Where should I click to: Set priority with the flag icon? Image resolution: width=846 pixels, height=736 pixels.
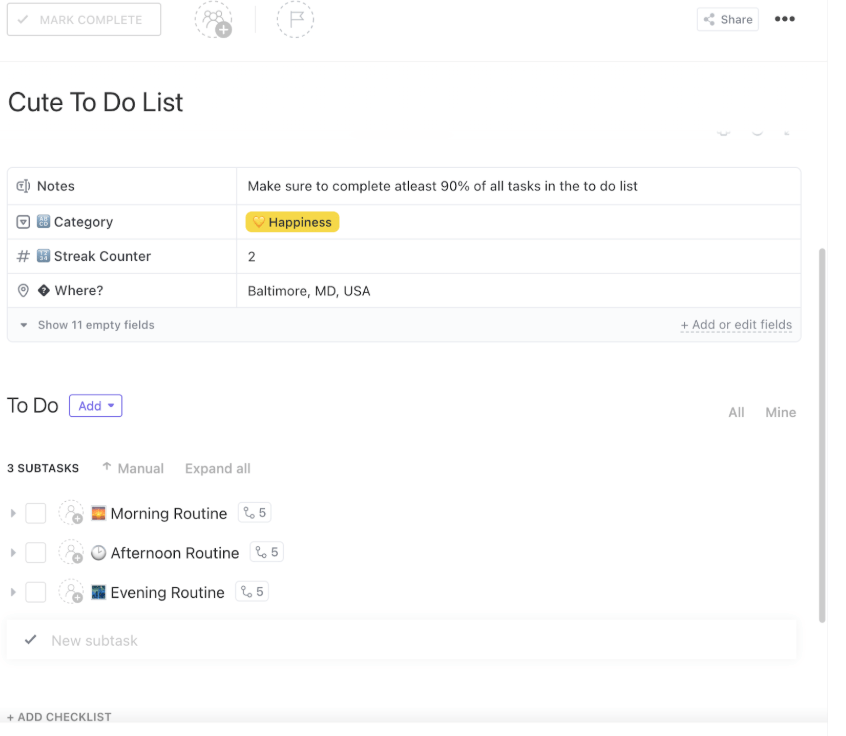point(294,20)
